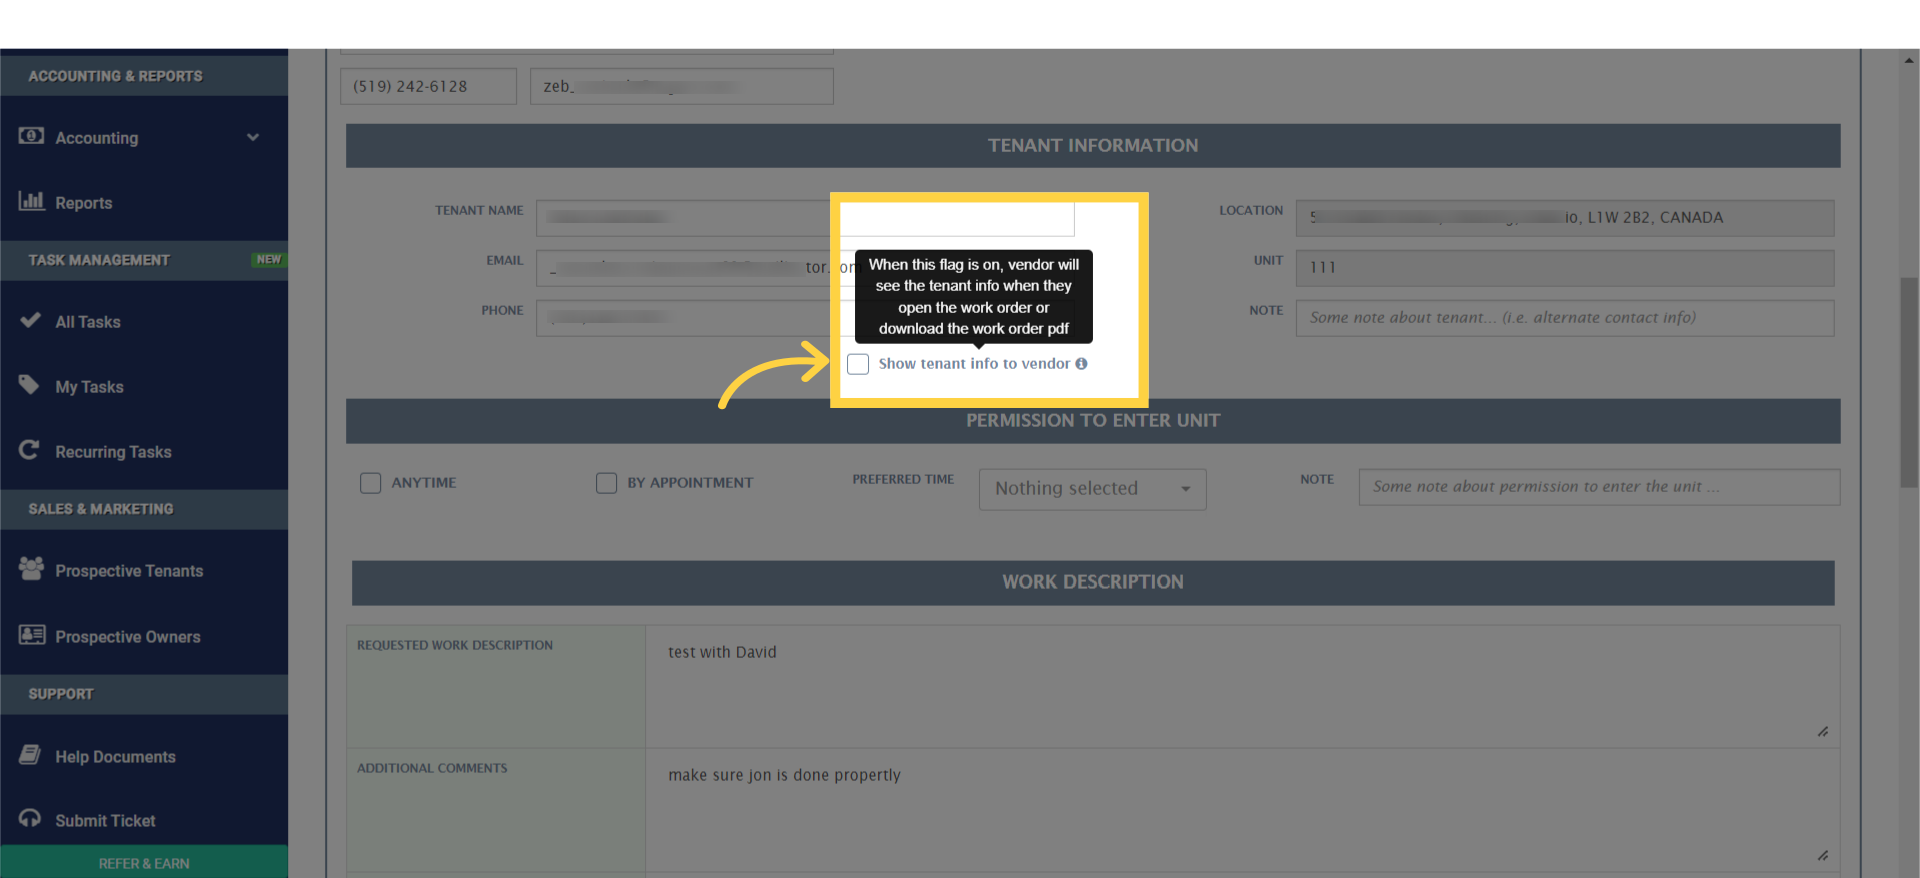This screenshot has height=878, width=1920.
Task: Click info icon beside Show tenant info
Action: pos(1081,364)
